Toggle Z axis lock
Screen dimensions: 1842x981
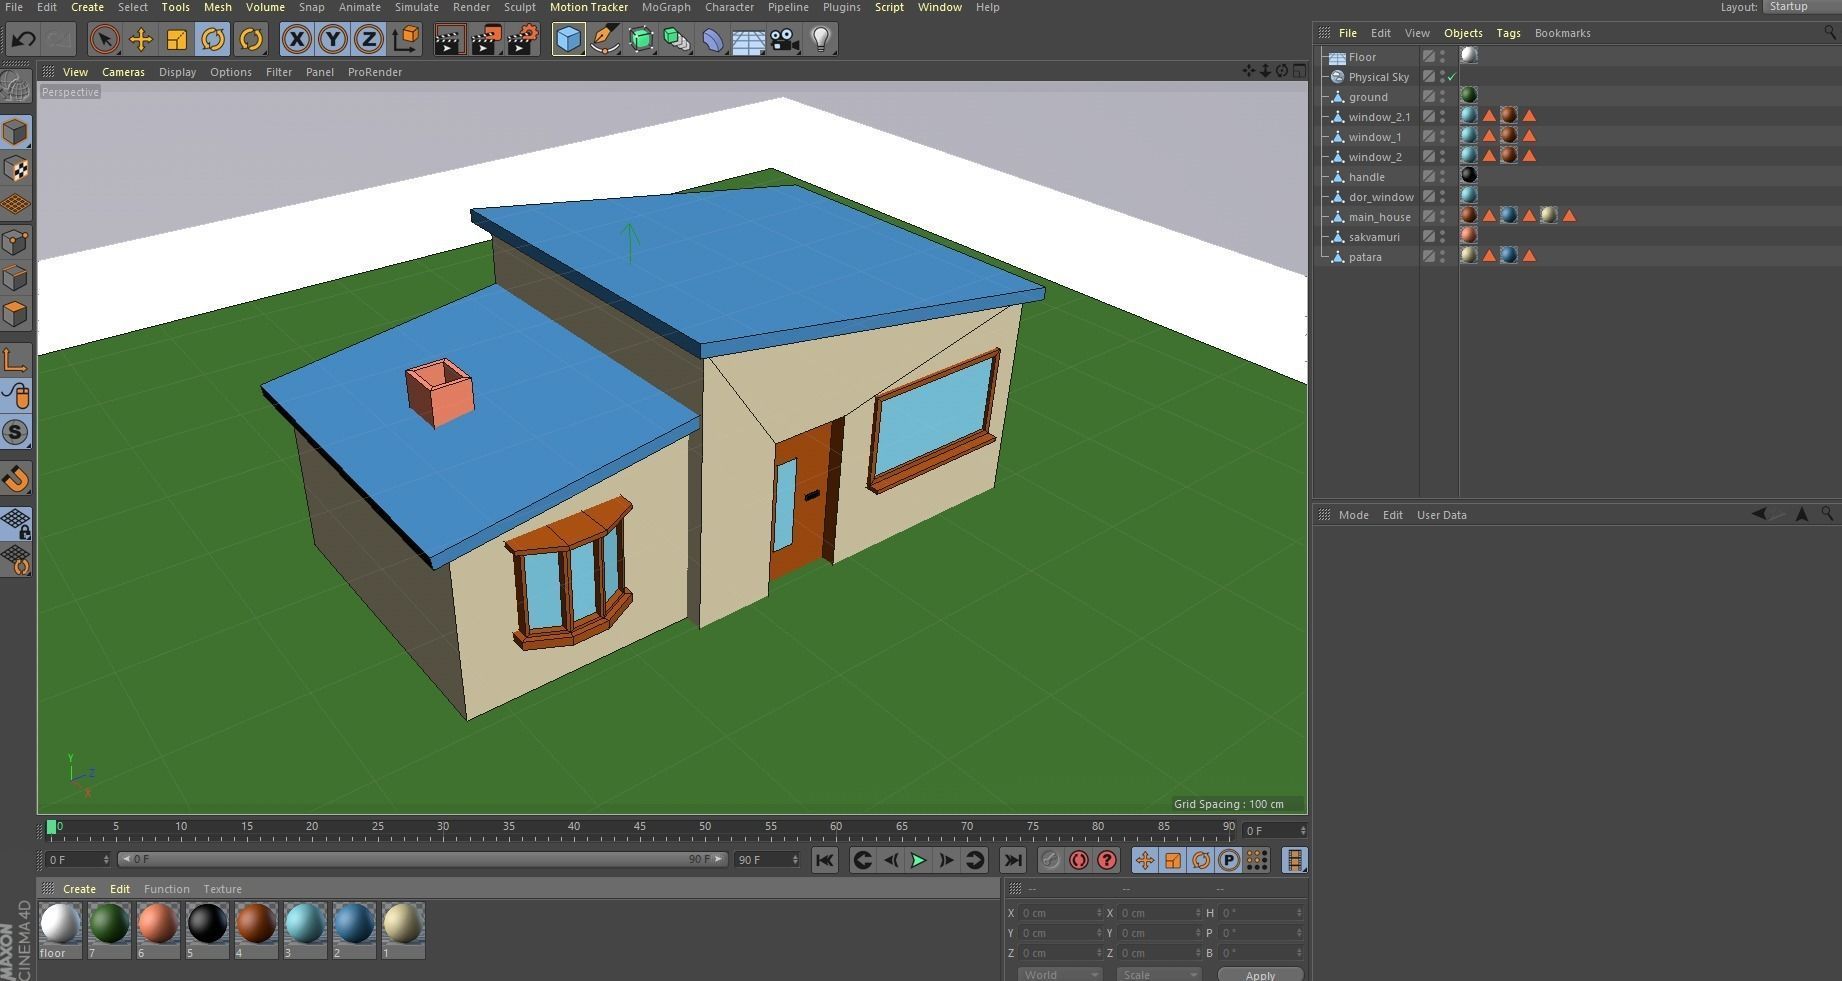368,39
